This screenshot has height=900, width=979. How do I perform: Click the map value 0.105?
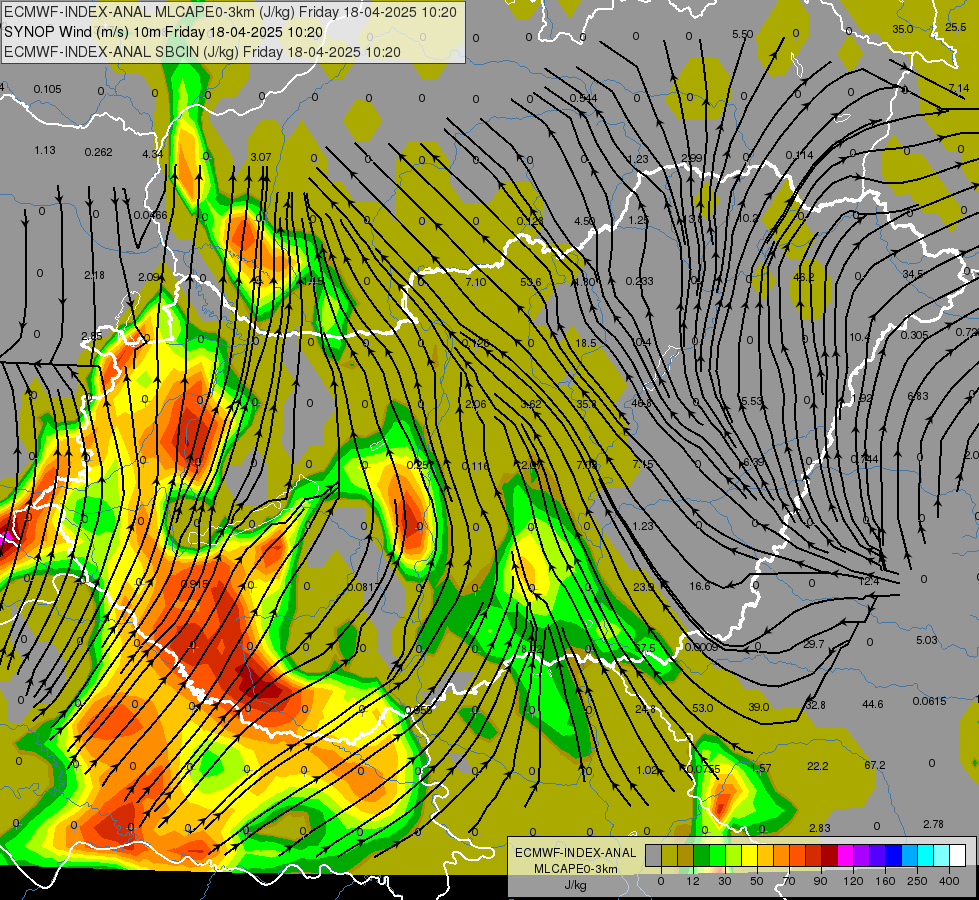(x=47, y=89)
